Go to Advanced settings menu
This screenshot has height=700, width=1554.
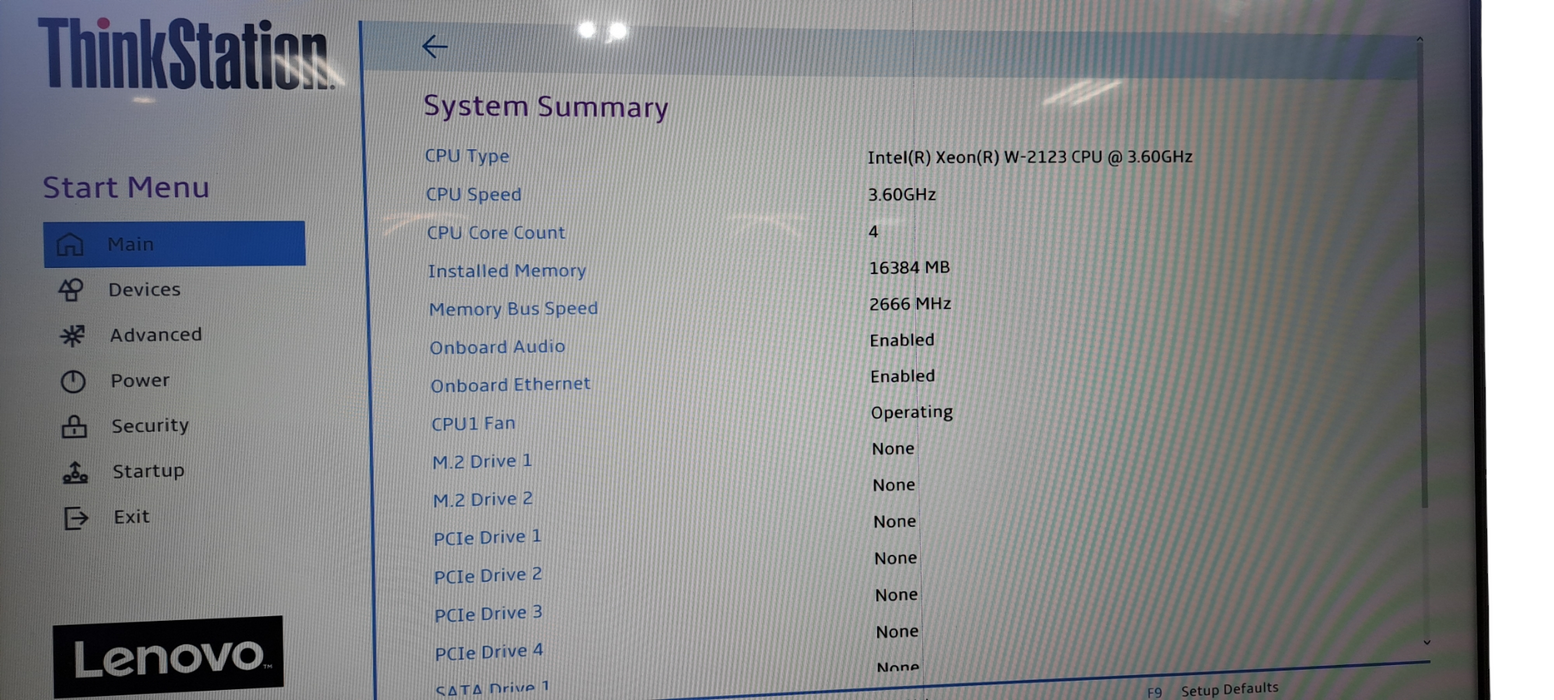pyautogui.click(x=155, y=335)
